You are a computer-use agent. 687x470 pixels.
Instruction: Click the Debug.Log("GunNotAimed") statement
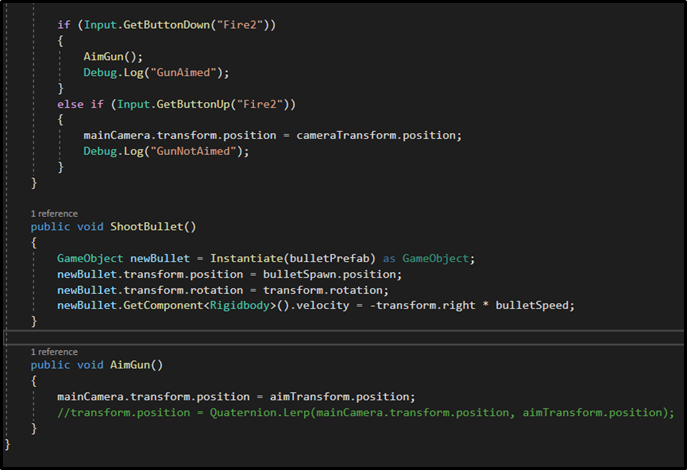[x=166, y=152]
